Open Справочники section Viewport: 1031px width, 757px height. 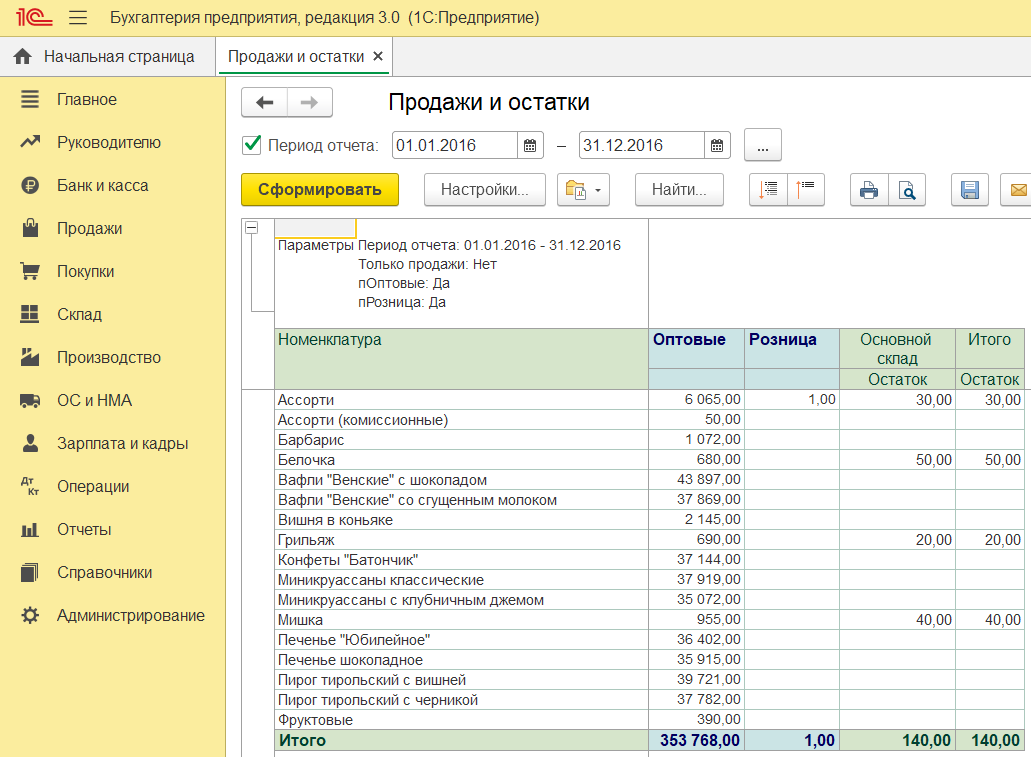[x=105, y=572]
